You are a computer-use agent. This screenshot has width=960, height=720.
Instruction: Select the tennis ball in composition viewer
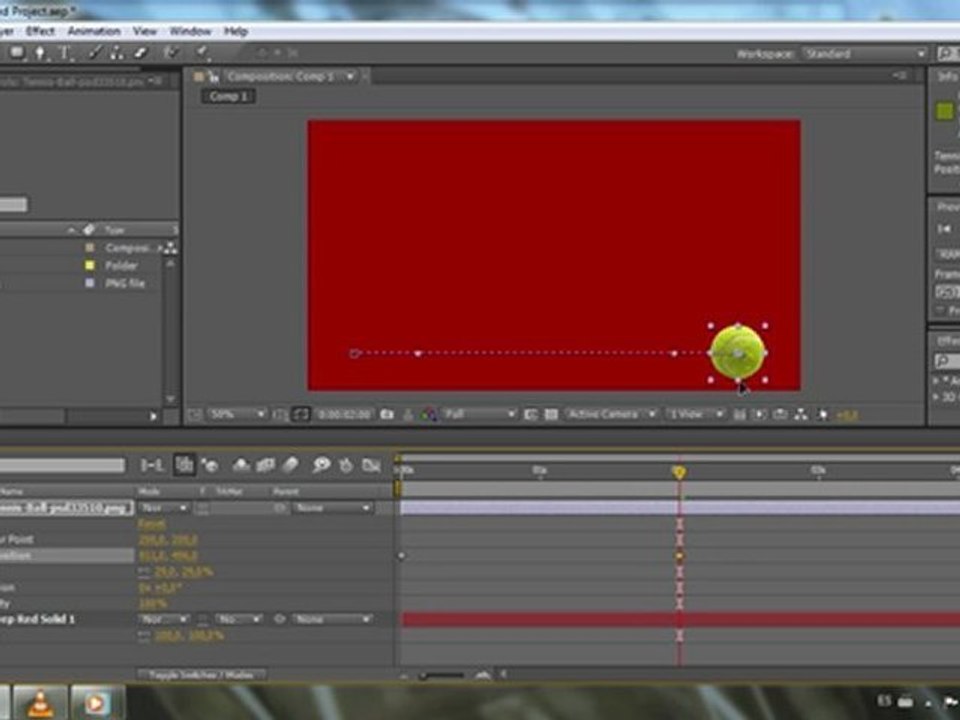point(738,353)
